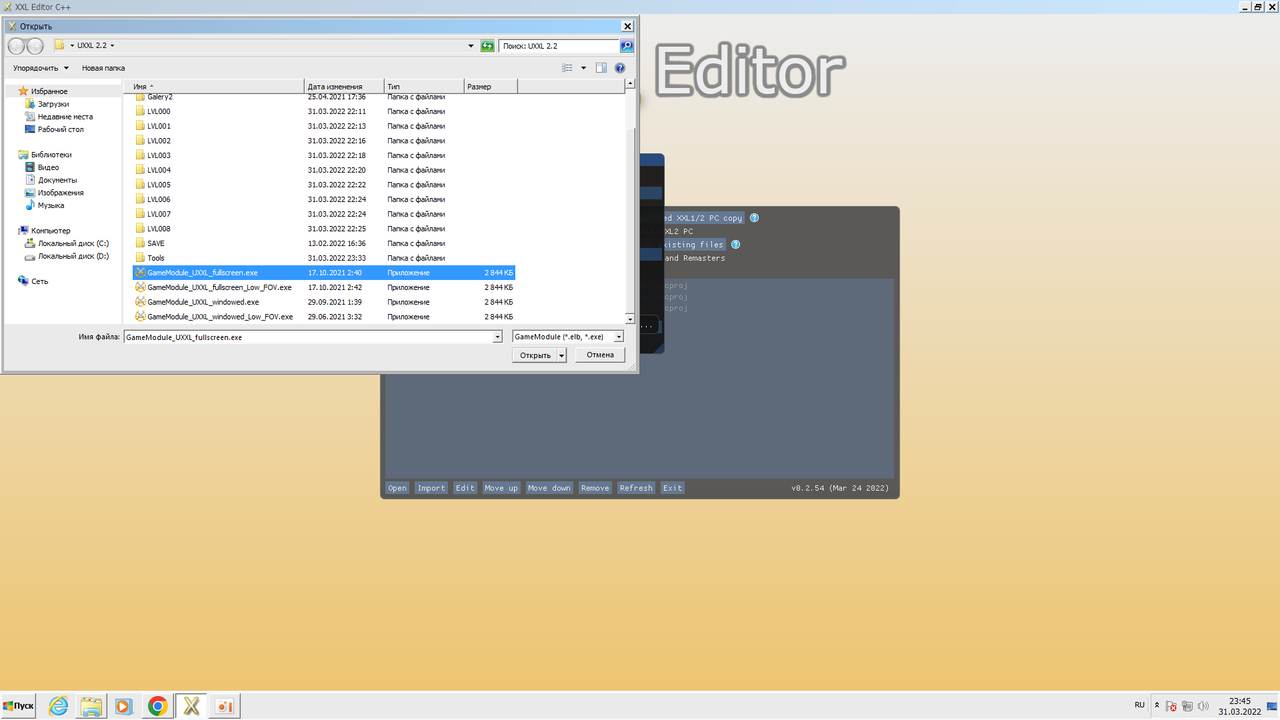Click the blue help icon in dialog toolbar
Screen dimensions: 1280x720
[620, 68]
